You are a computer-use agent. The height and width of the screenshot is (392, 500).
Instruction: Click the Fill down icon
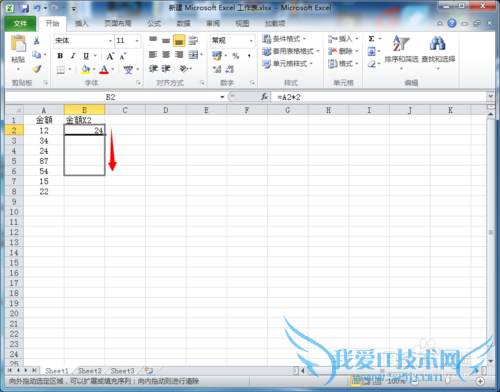[371, 51]
